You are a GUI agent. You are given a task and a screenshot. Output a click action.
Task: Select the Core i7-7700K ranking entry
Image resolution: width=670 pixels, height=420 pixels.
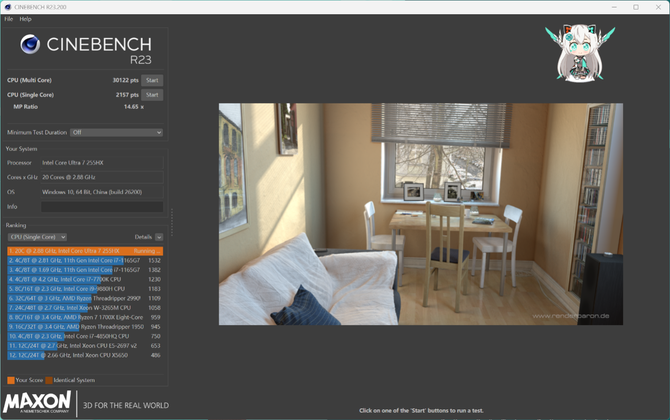point(84,280)
